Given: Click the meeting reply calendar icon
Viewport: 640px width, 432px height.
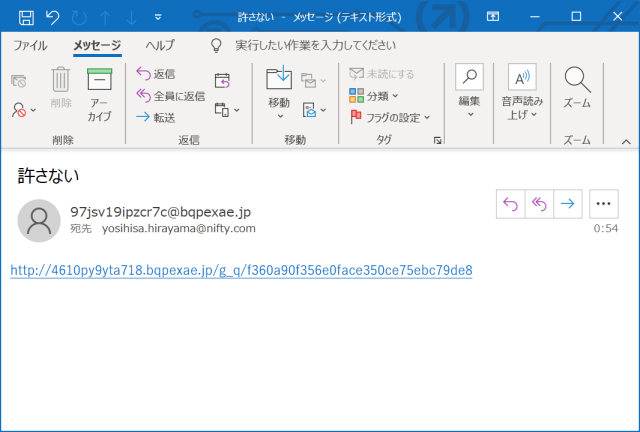Looking at the screenshot, I should (222, 80).
